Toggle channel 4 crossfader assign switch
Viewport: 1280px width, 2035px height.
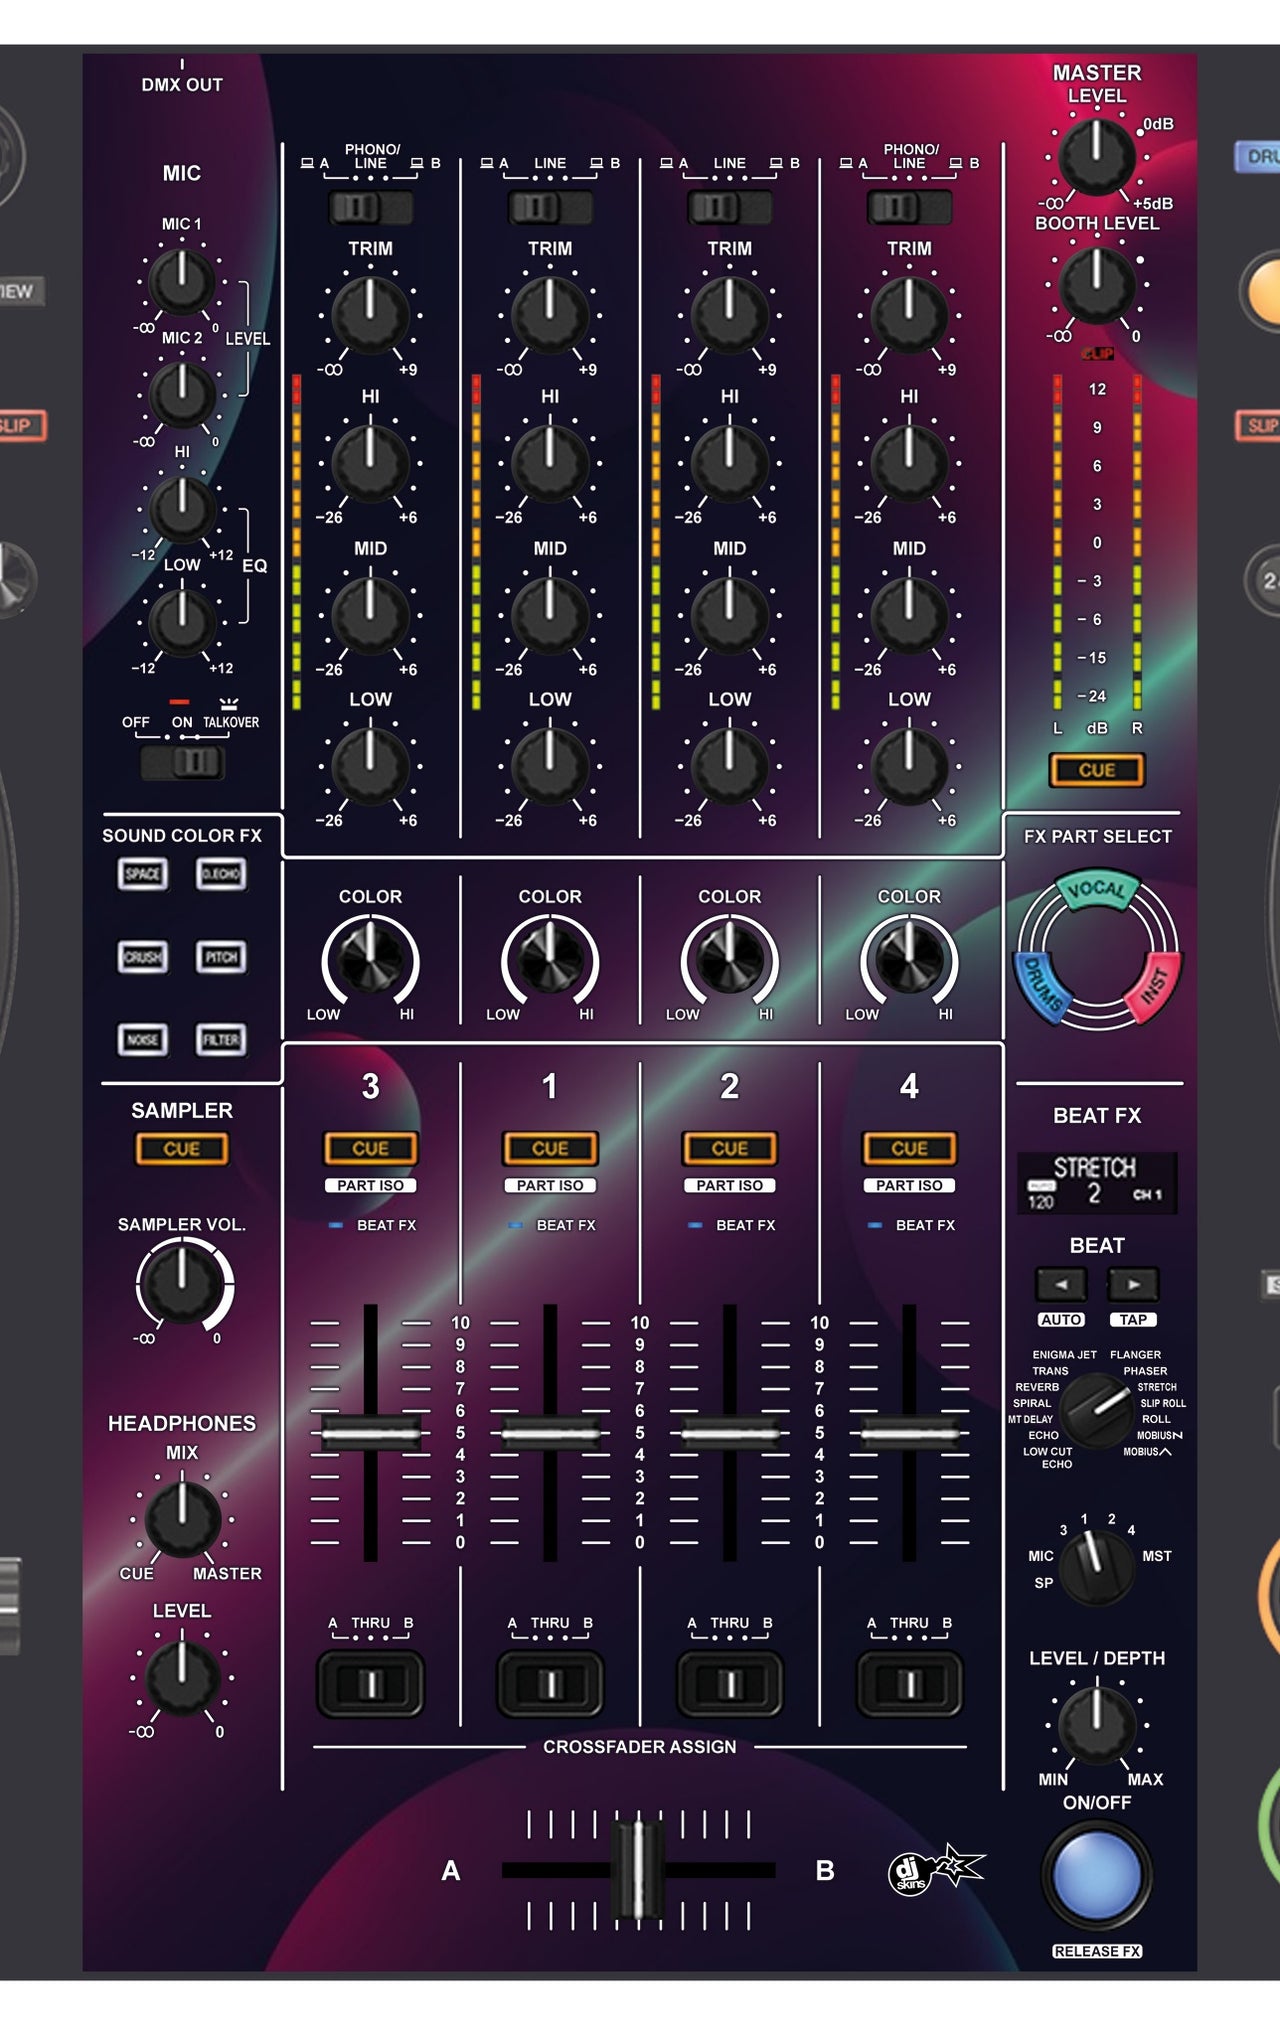click(909, 1684)
